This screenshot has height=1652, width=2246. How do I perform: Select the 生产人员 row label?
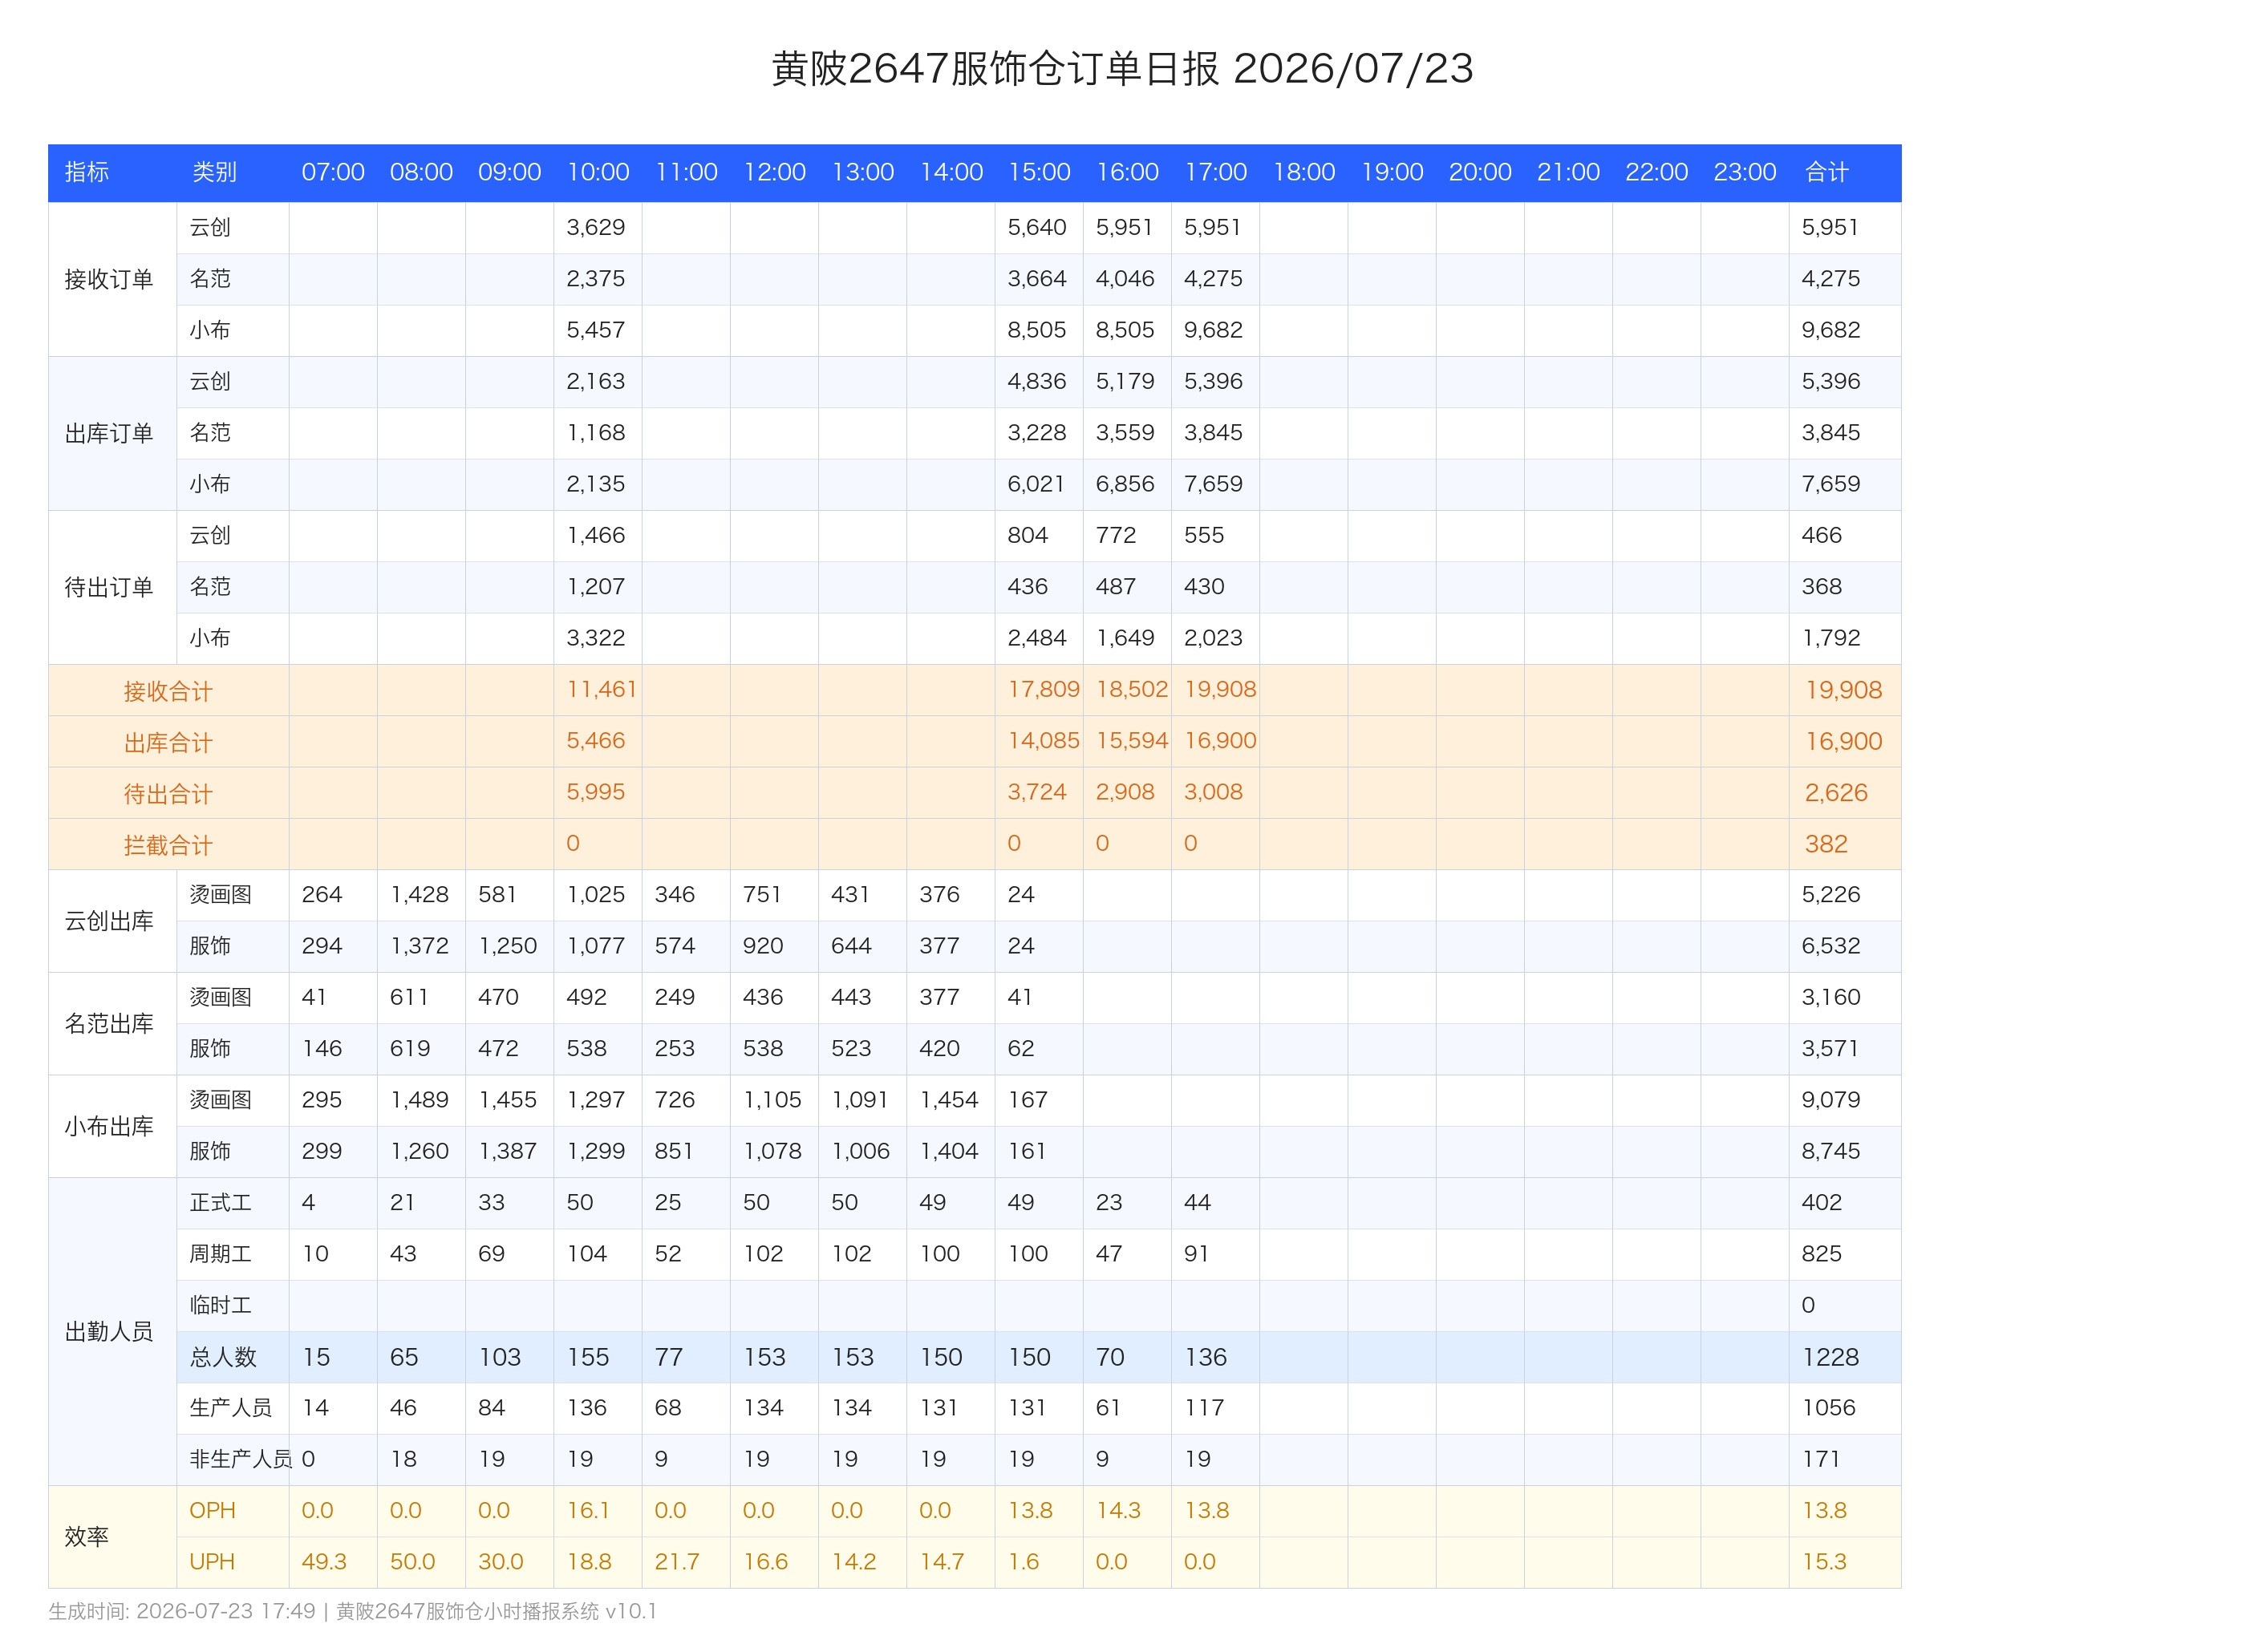point(231,1408)
